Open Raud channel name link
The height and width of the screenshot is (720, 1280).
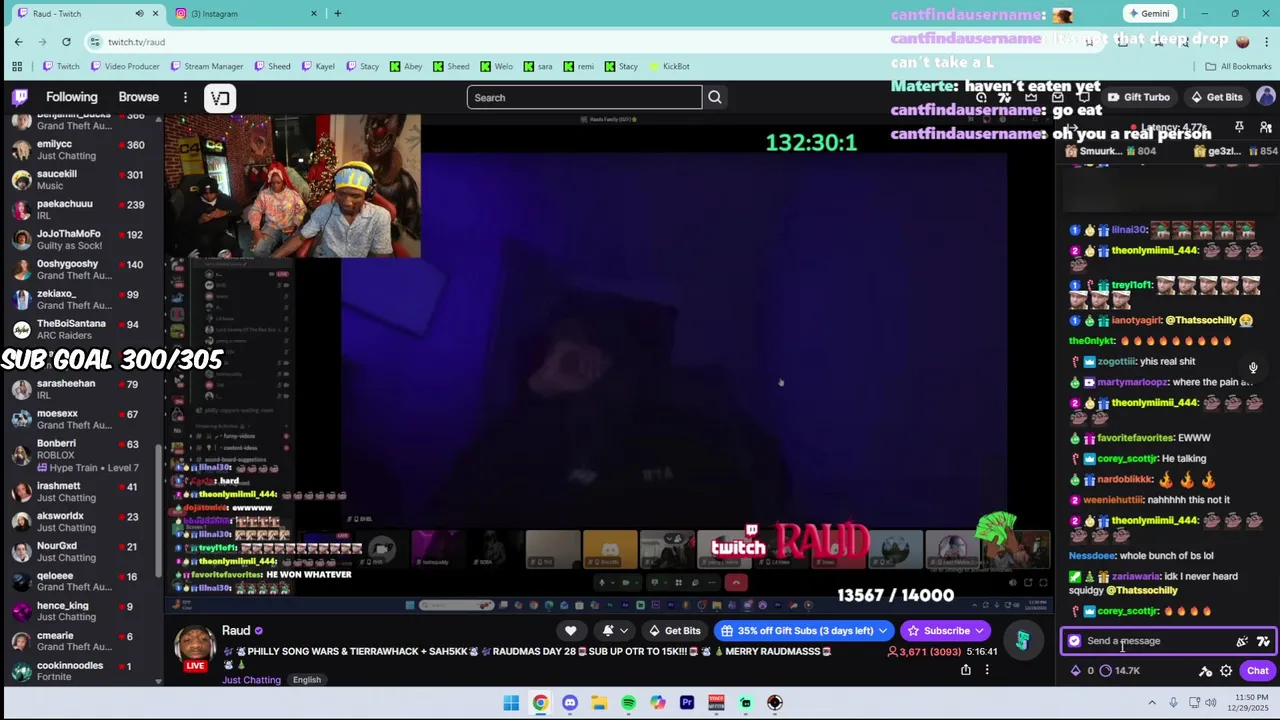[236, 630]
